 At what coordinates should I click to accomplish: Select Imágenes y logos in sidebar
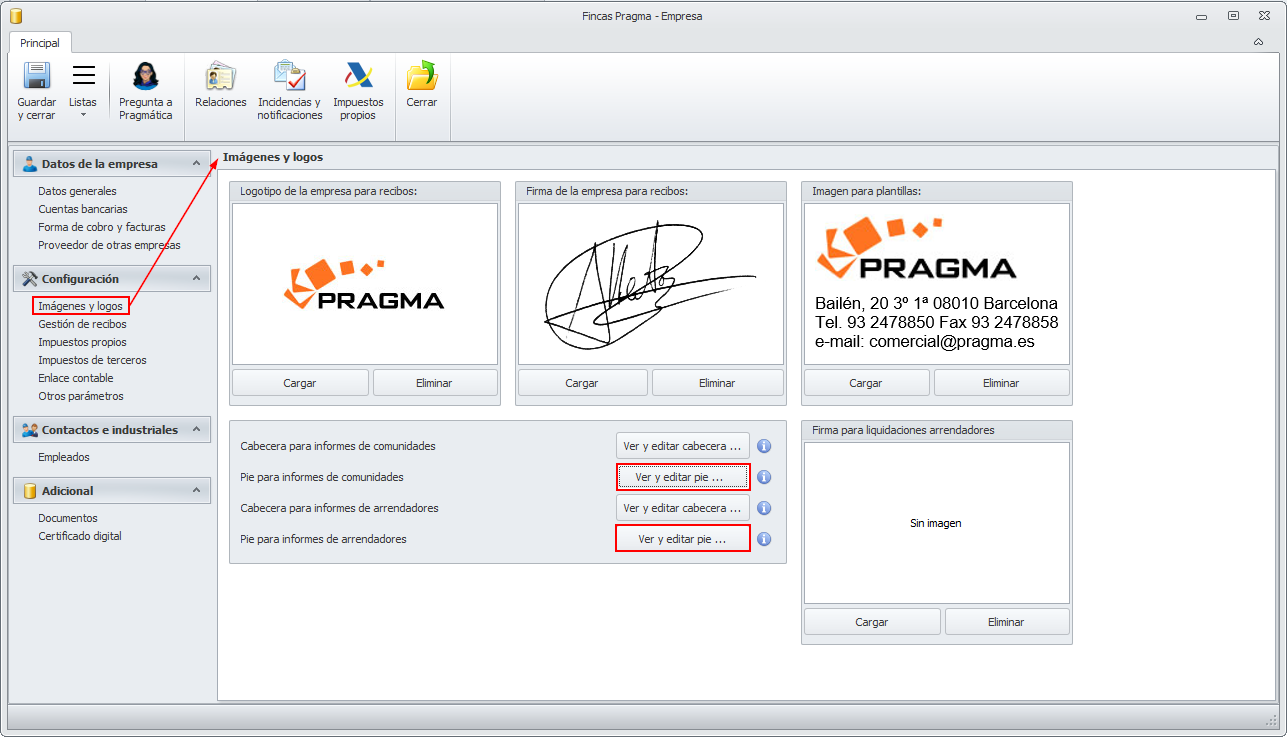[x=81, y=306]
